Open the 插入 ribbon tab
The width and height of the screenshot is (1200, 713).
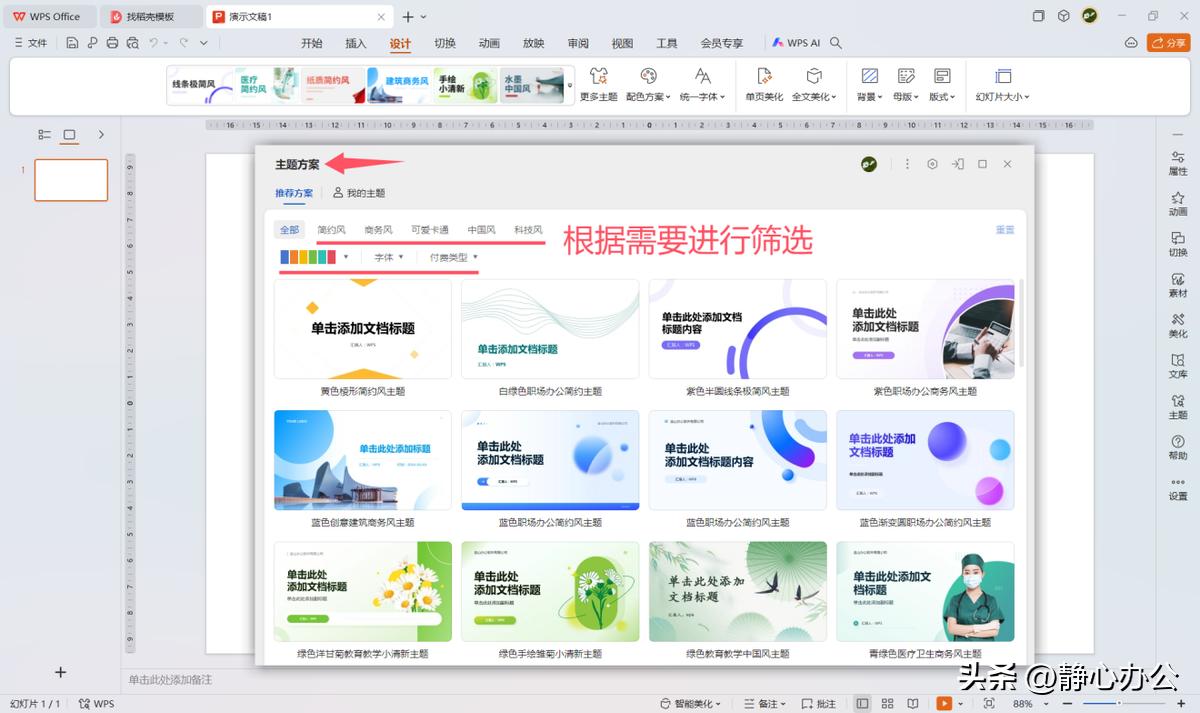pos(355,43)
